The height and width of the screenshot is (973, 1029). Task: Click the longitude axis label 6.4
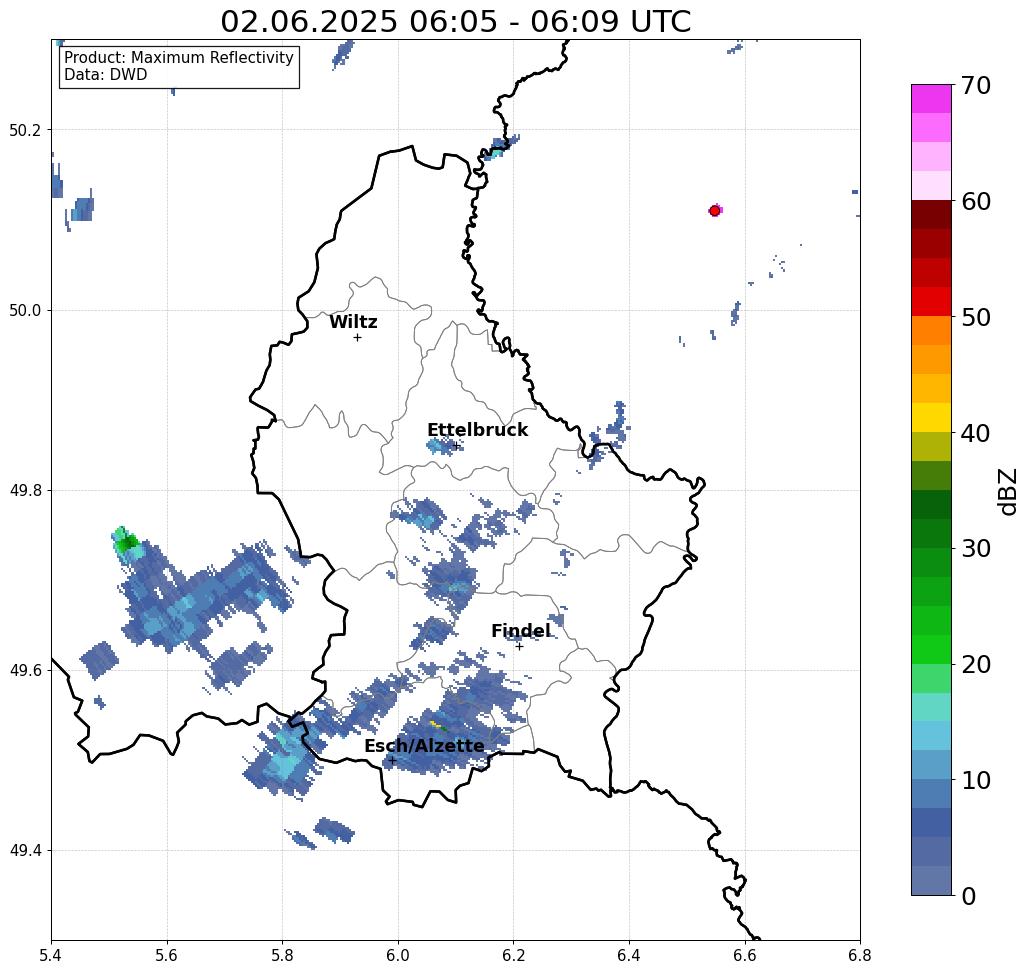tap(629, 955)
